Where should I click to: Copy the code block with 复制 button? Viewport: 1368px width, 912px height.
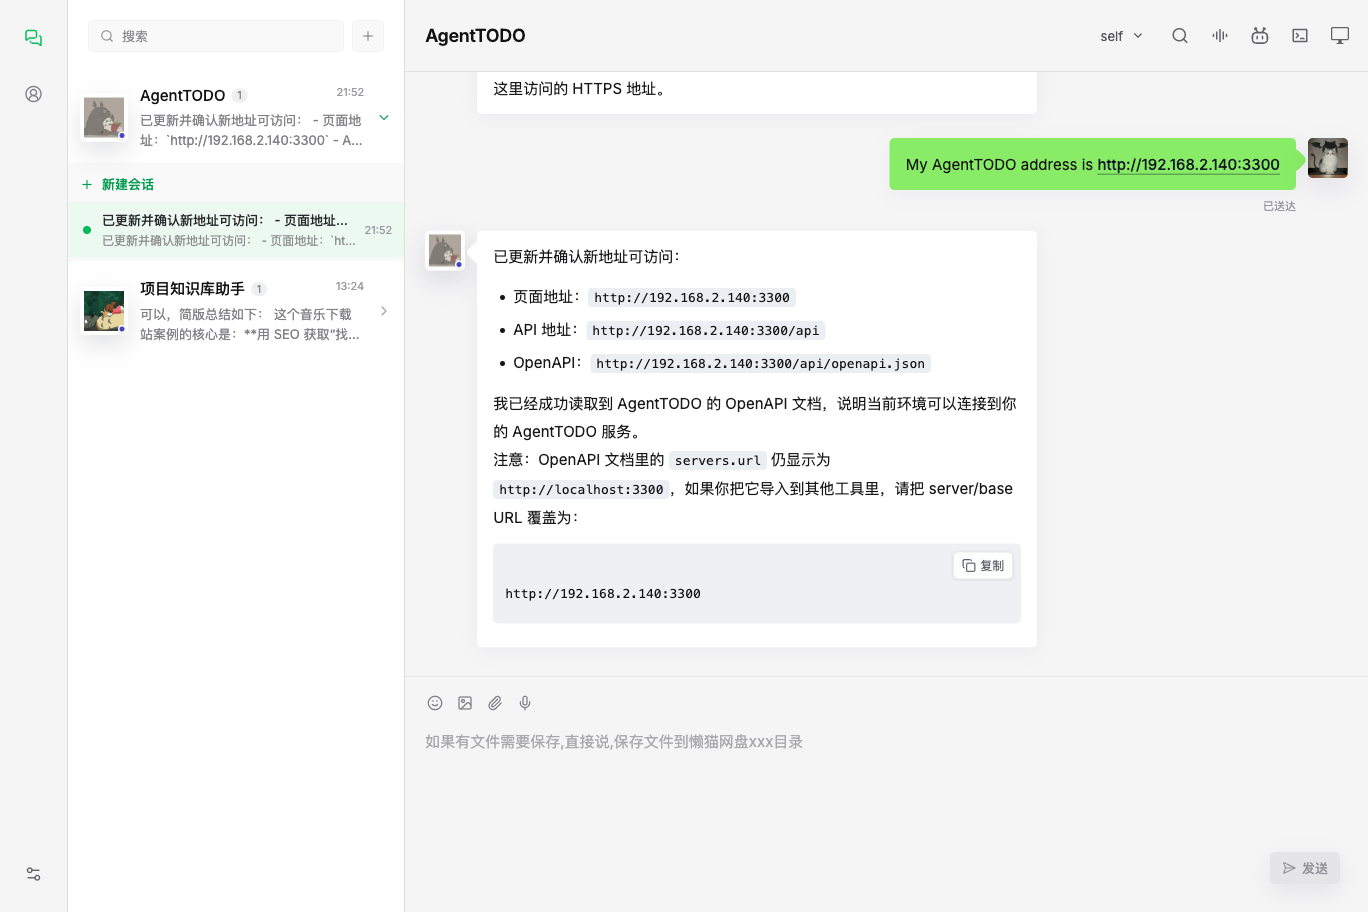tap(983, 566)
